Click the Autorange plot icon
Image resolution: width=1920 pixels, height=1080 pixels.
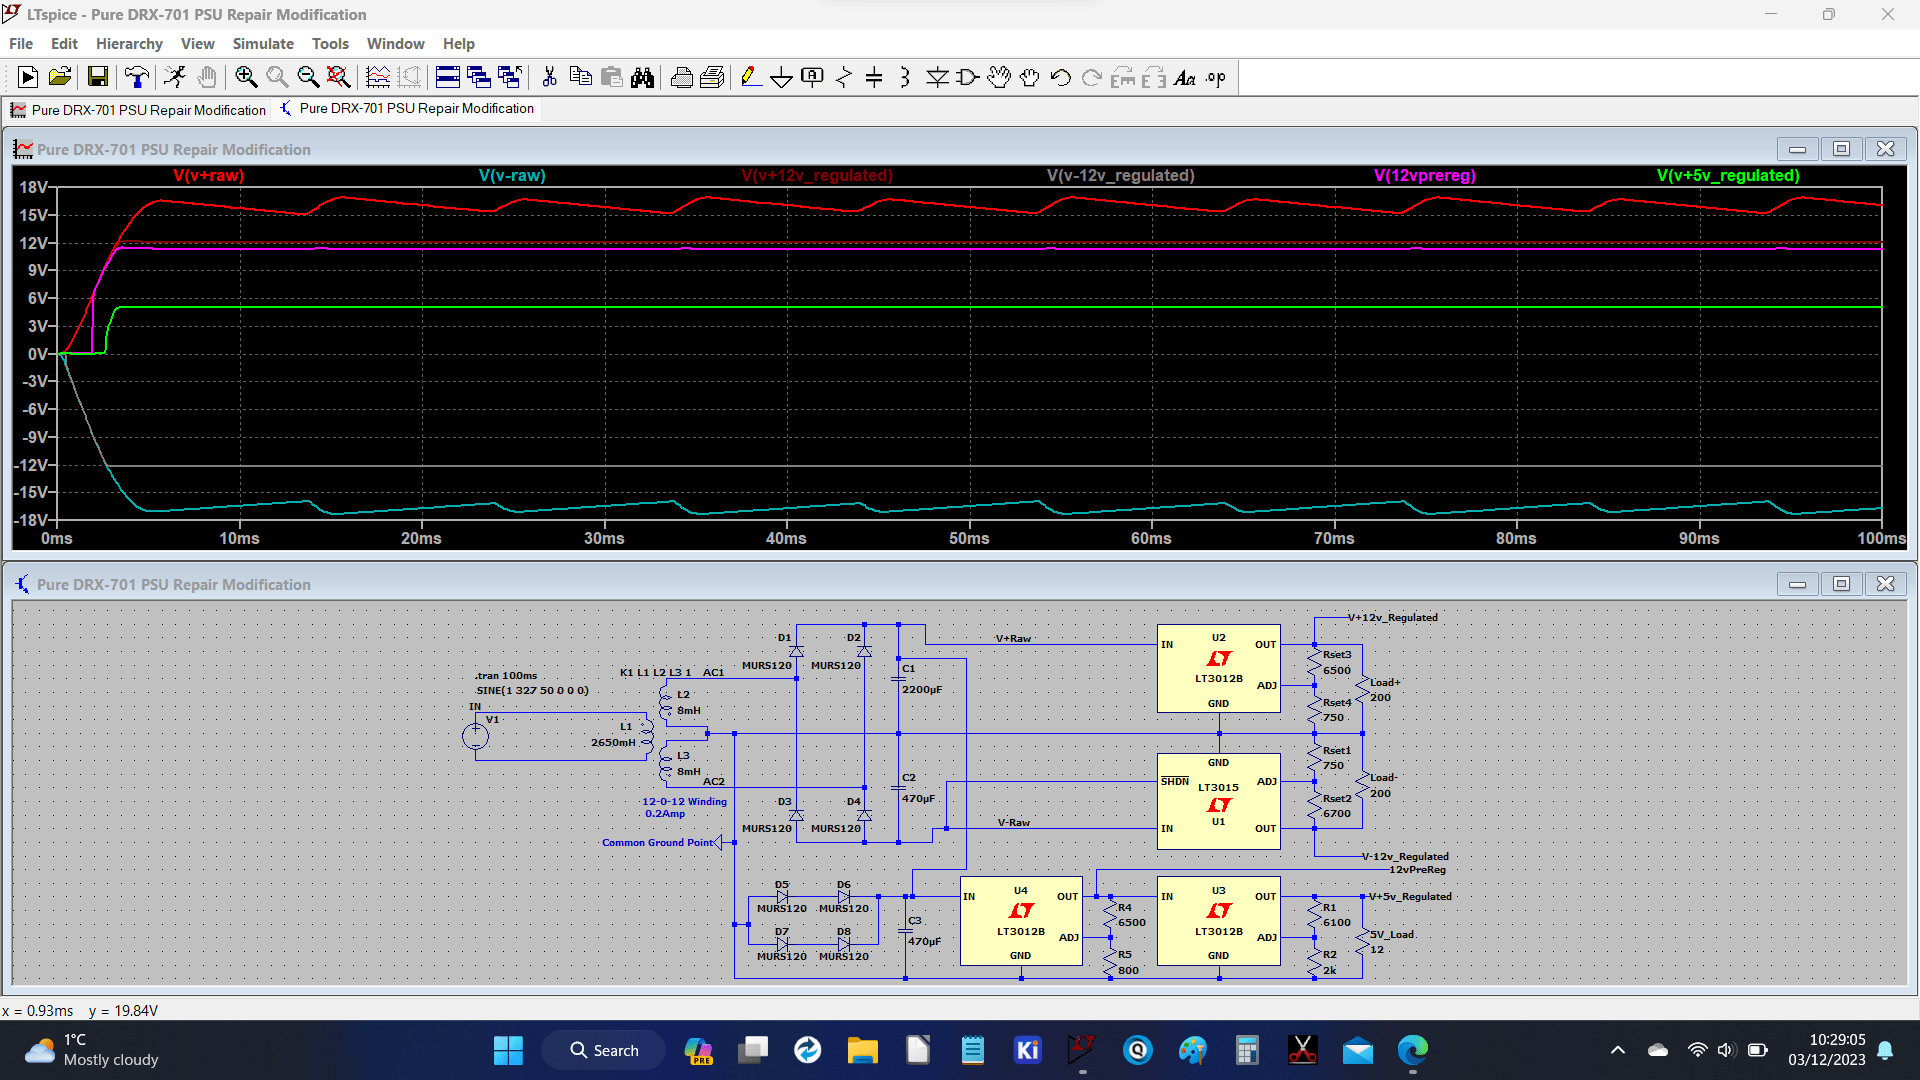click(378, 77)
